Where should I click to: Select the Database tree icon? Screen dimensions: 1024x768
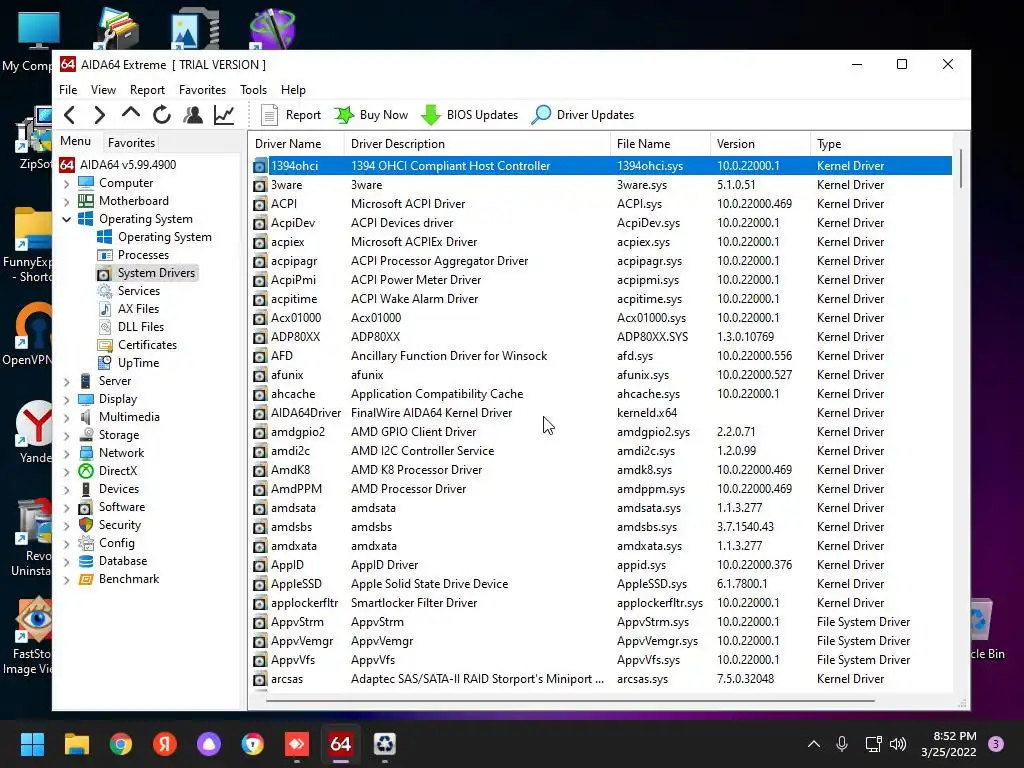[86, 561]
